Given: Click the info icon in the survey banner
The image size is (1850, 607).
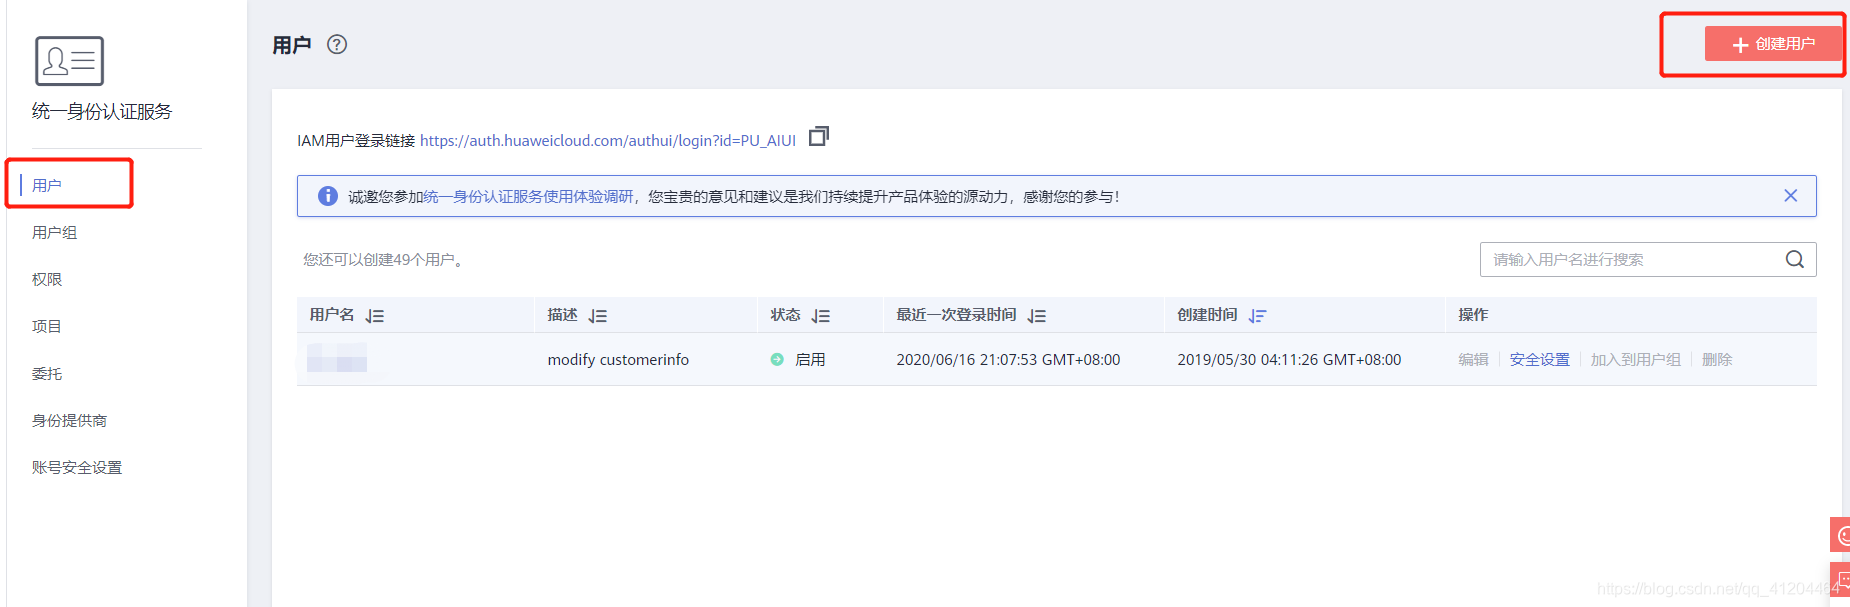Looking at the screenshot, I should (327, 196).
